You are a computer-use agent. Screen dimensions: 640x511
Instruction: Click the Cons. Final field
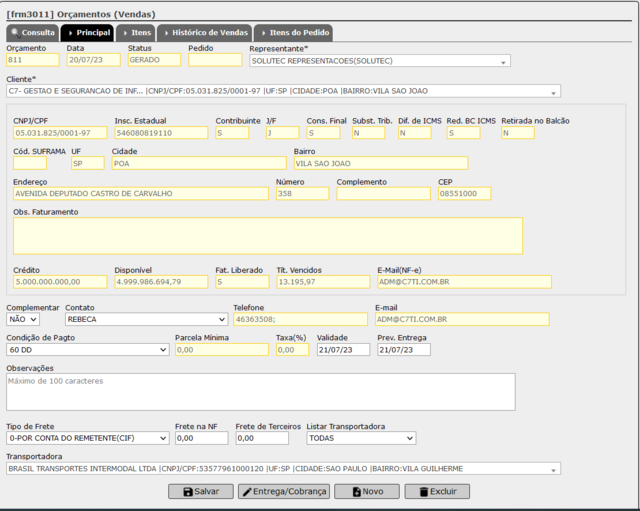[323, 133]
